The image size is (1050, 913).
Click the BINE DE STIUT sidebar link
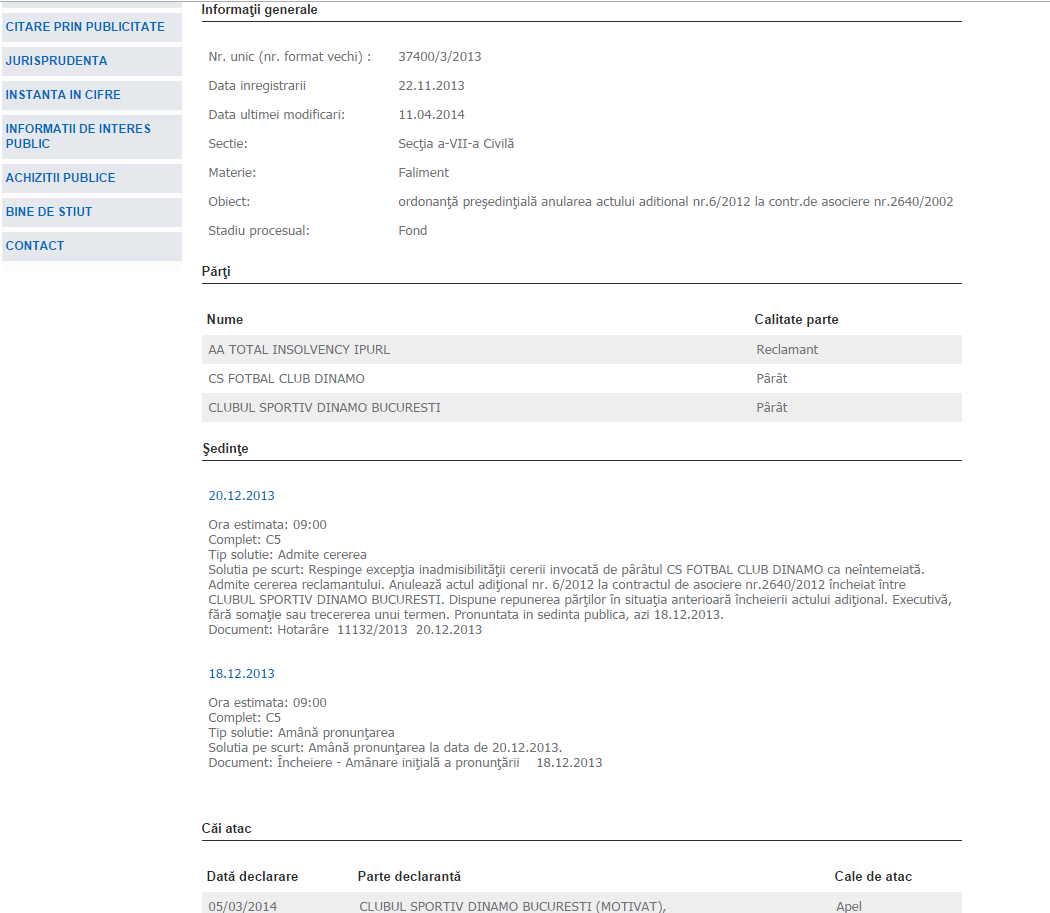49,212
